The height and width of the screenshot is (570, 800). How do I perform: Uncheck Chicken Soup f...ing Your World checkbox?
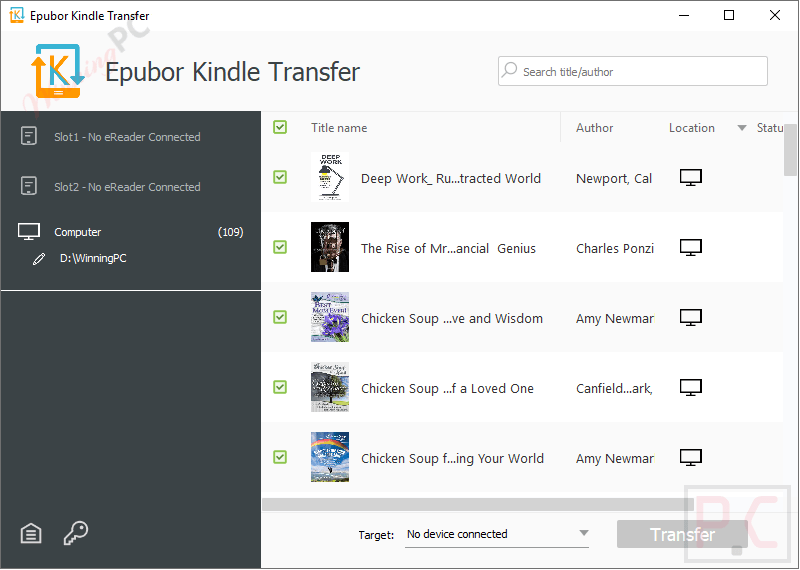tap(280, 457)
